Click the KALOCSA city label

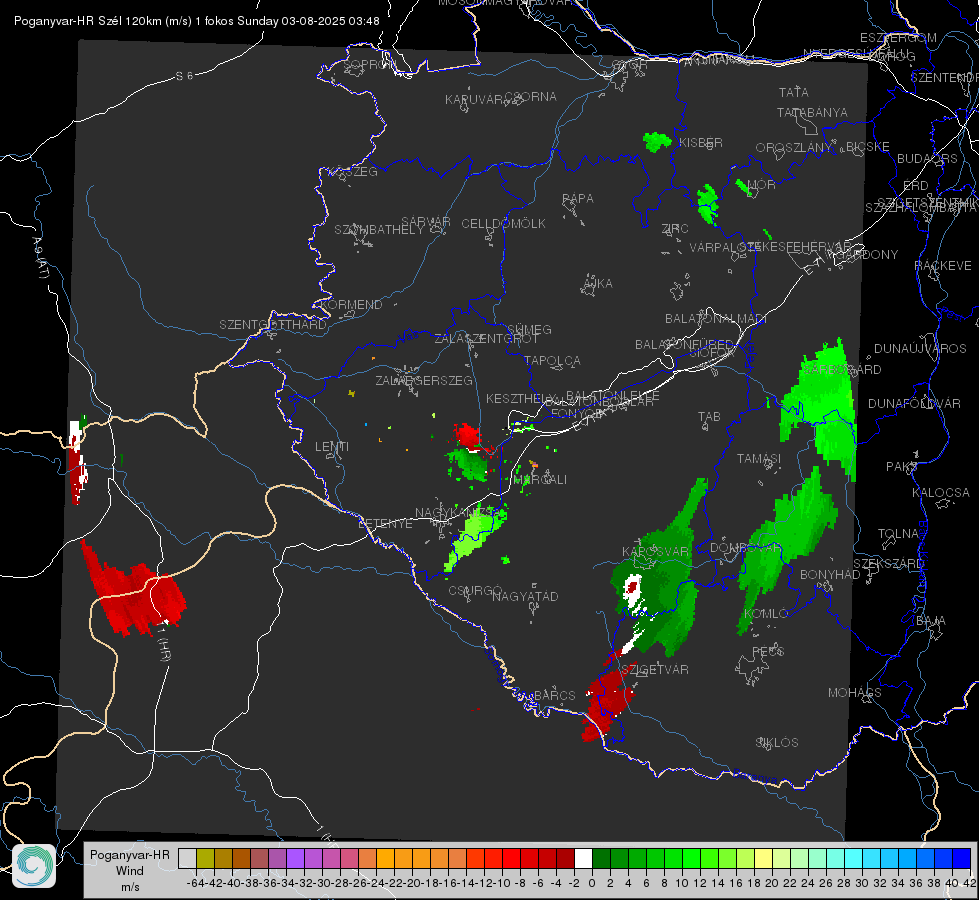940,492
